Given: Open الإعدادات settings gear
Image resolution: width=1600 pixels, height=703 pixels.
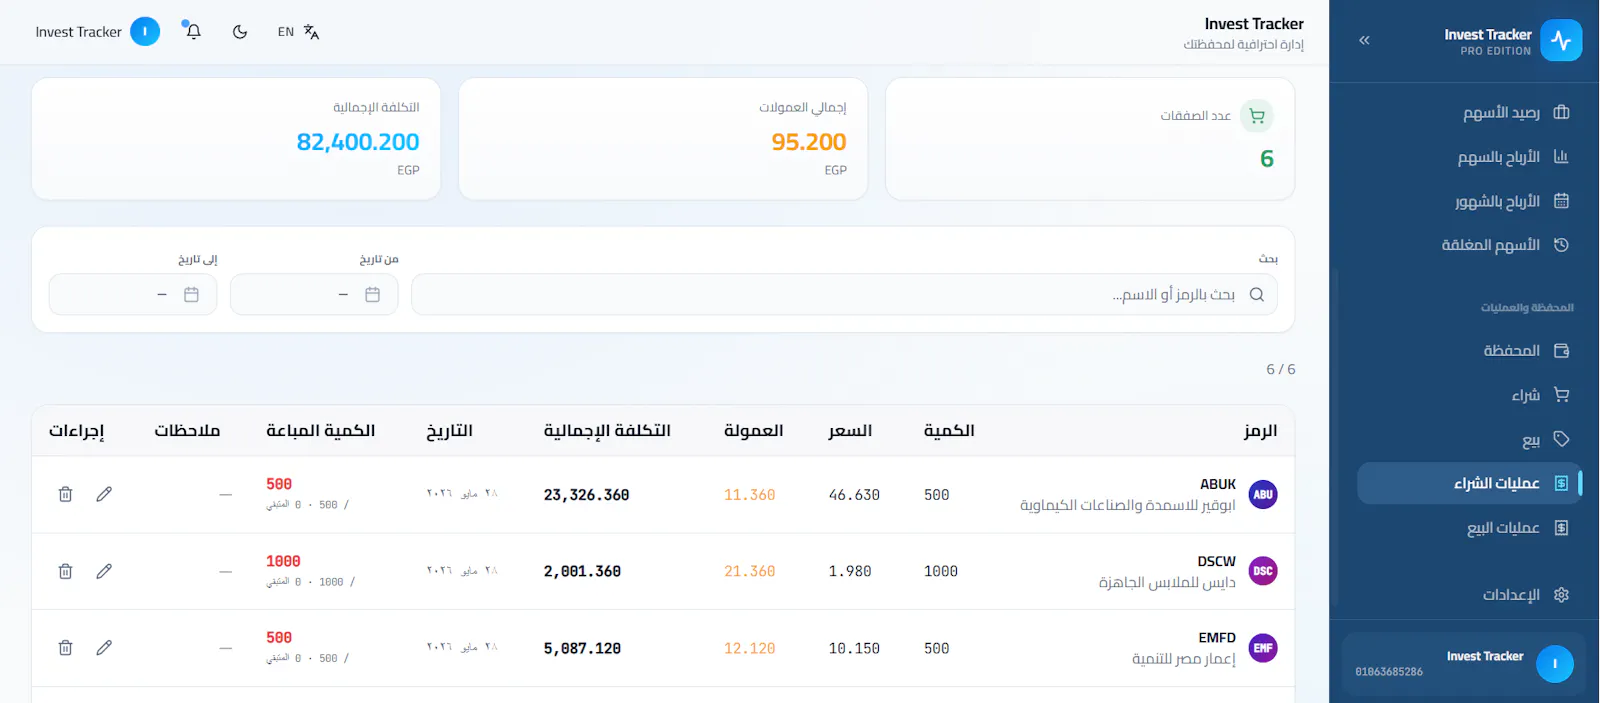Looking at the screenshot, I should 1561,595.
